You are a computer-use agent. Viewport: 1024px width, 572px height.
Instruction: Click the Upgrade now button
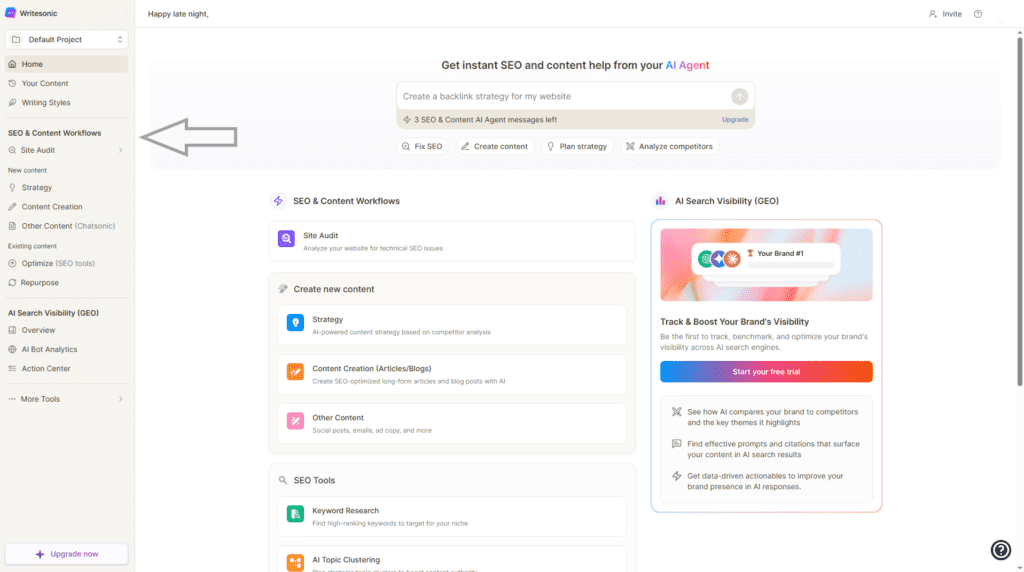click(67, 554)
